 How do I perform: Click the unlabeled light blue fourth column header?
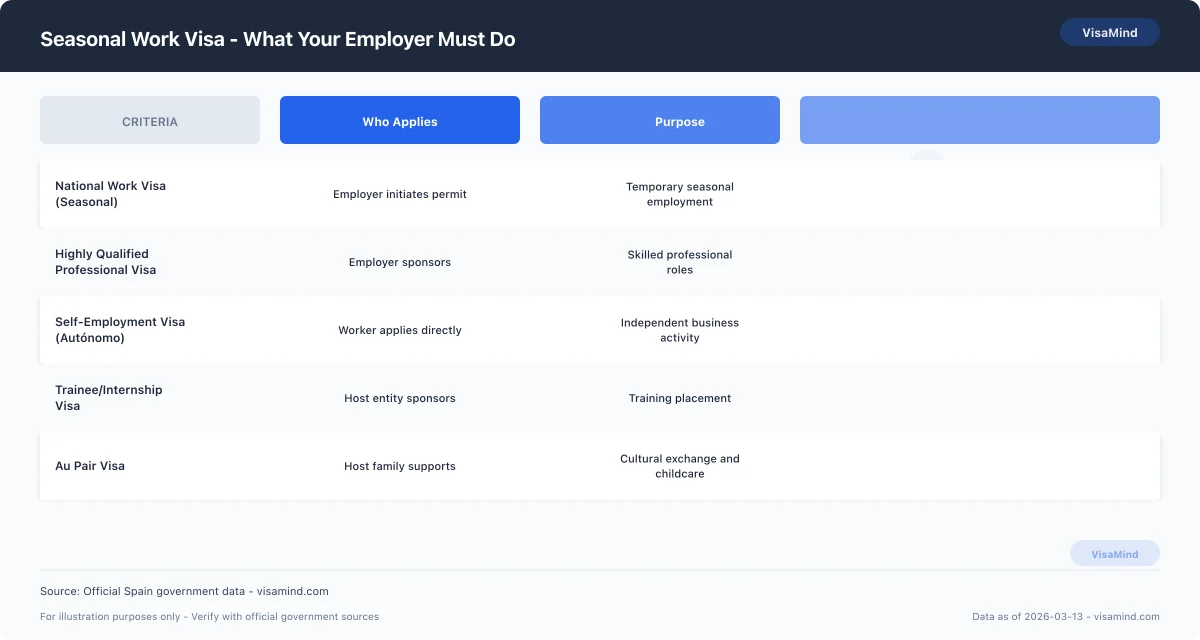(x=979, y=120)
